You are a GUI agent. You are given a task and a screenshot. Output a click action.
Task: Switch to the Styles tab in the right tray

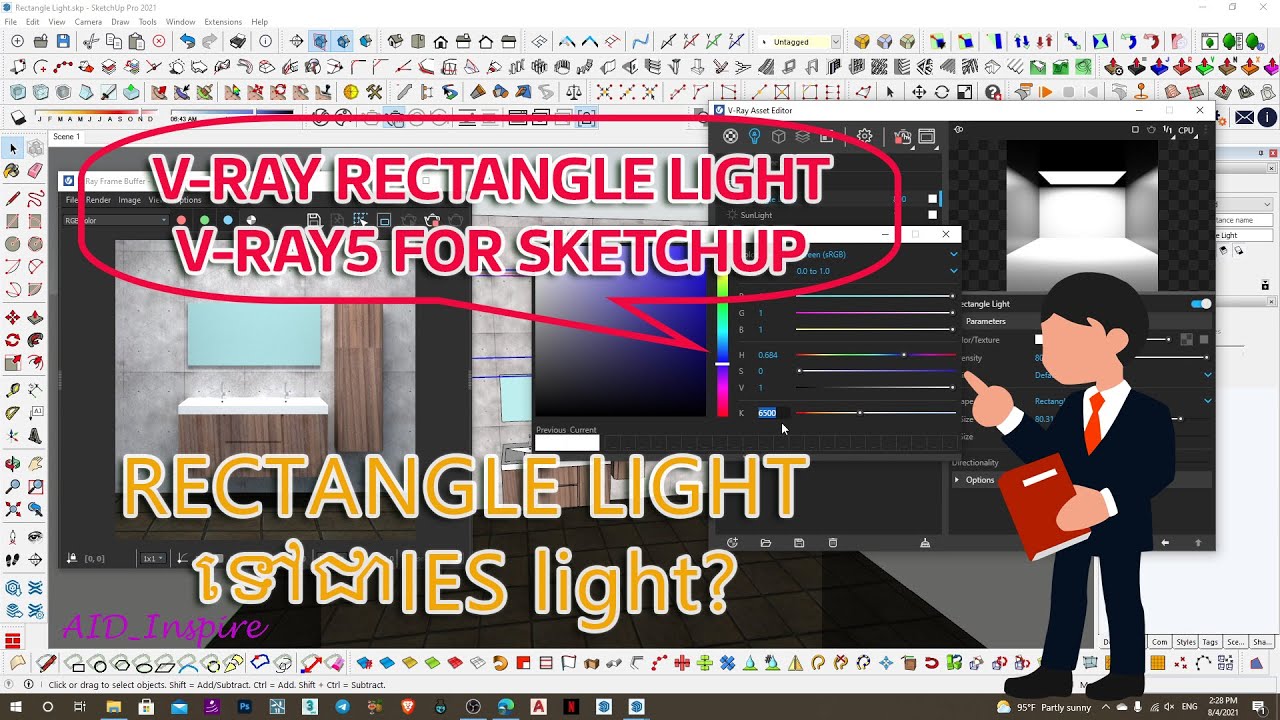[1186, 642]
